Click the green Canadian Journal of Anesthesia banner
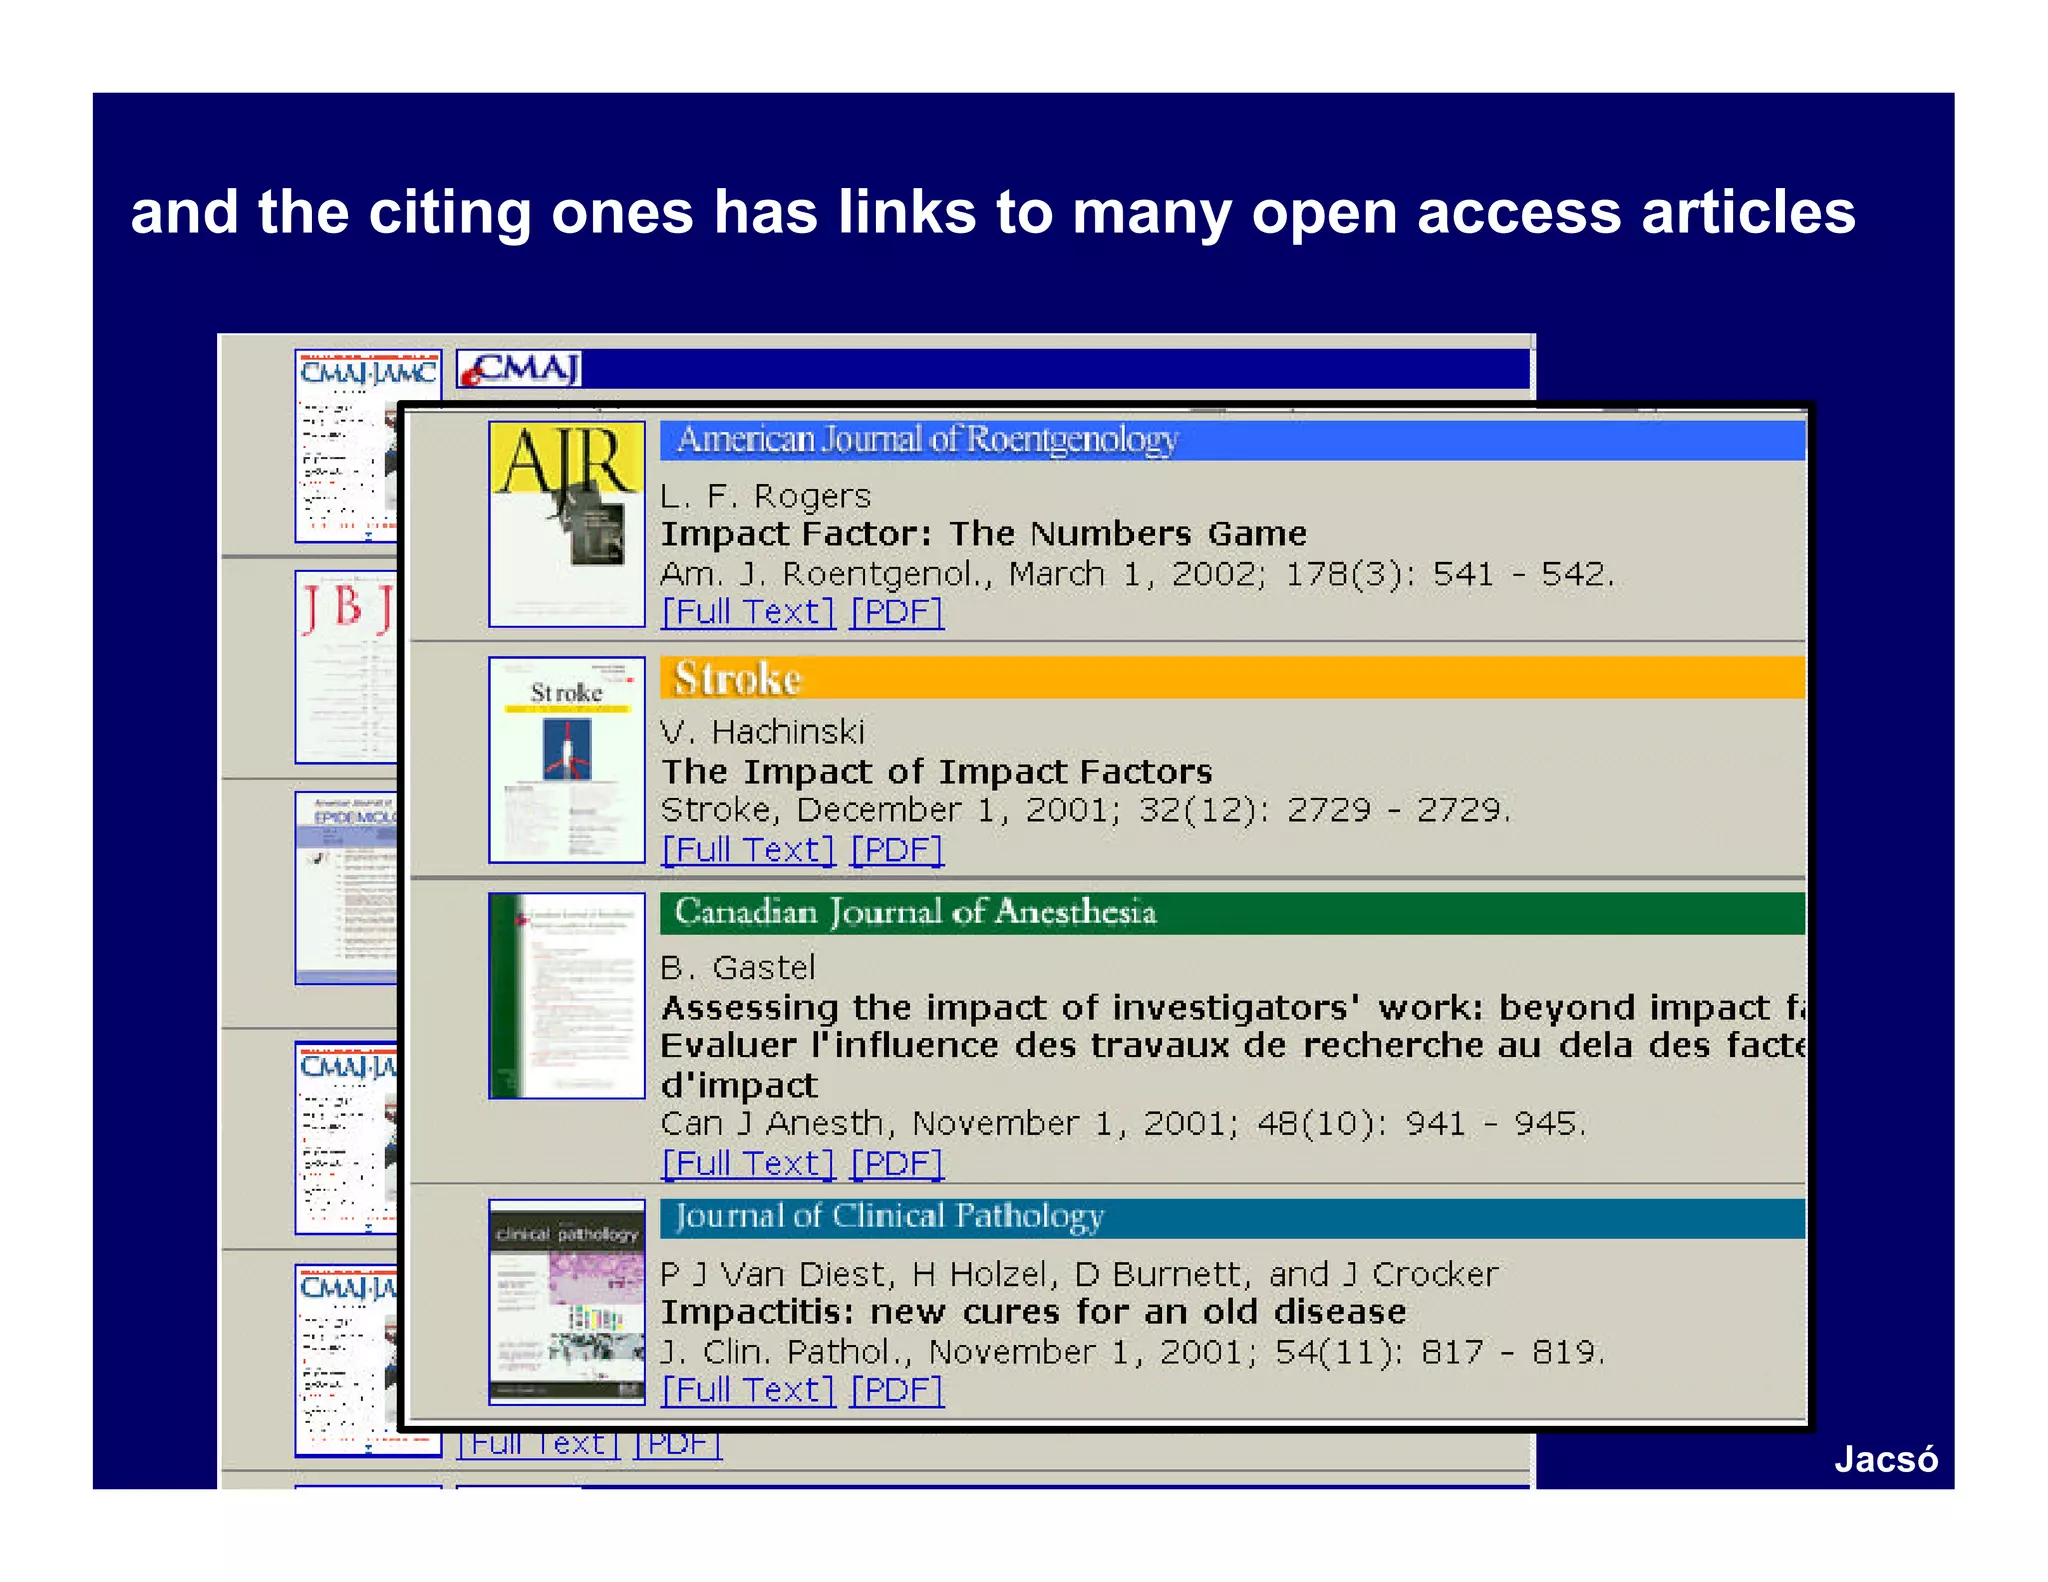The image size is (2048, 1582). (x=1232, y=913)
